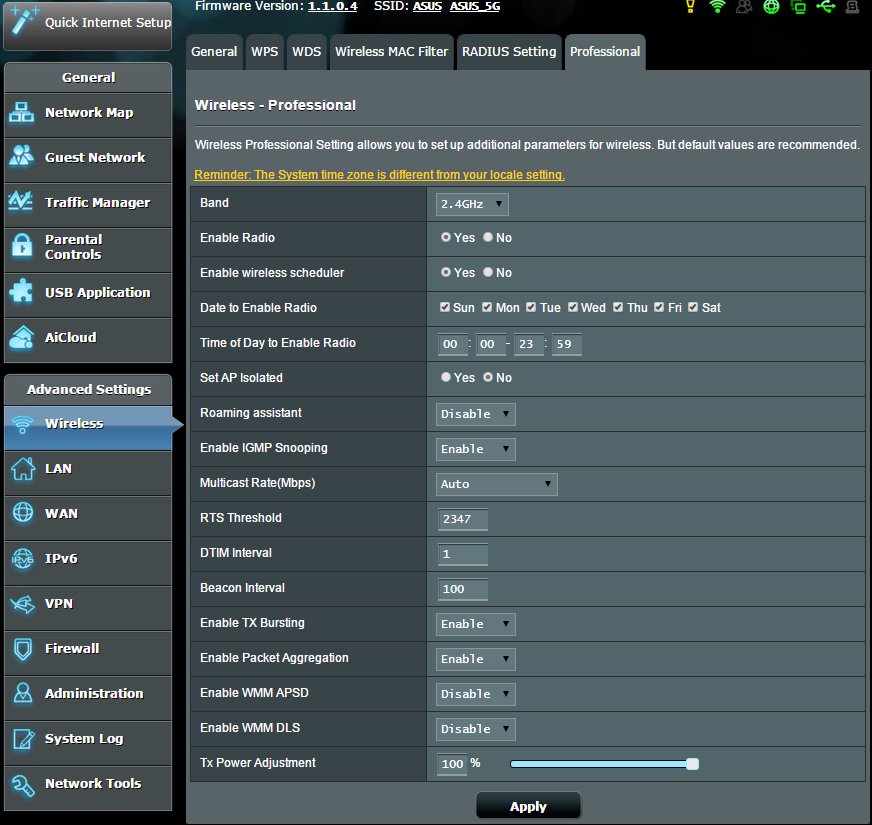Uncheck the Mon checkbox
The height and width of the screenshot is (825, 872).
tap(487, 307)
